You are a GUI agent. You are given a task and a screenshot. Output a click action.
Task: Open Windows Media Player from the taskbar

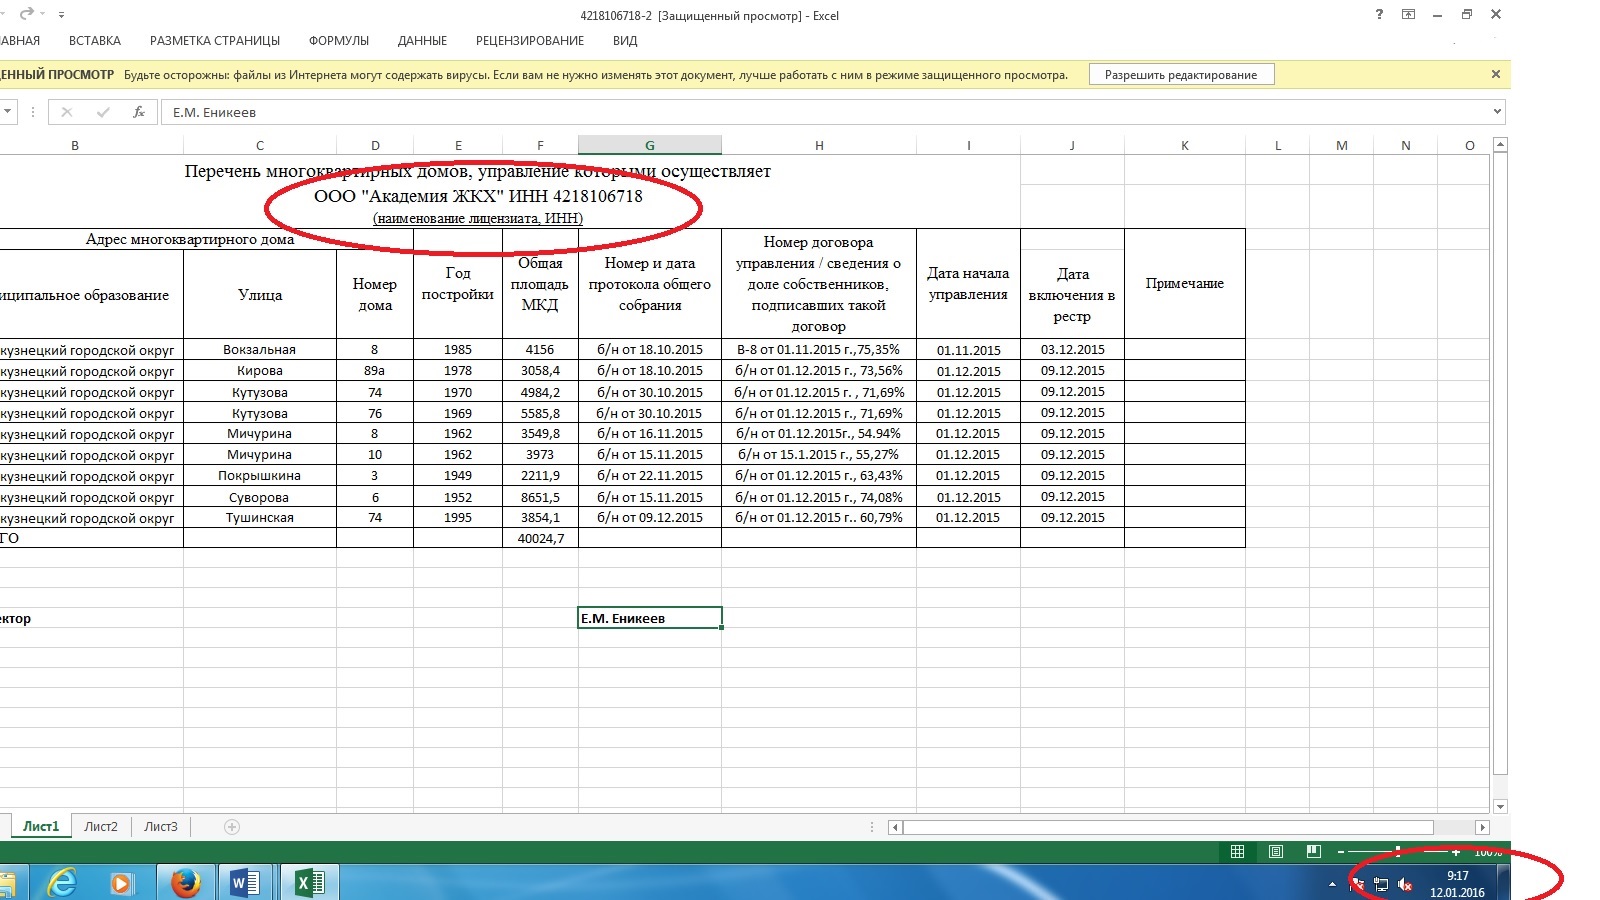tap(121, 883)
